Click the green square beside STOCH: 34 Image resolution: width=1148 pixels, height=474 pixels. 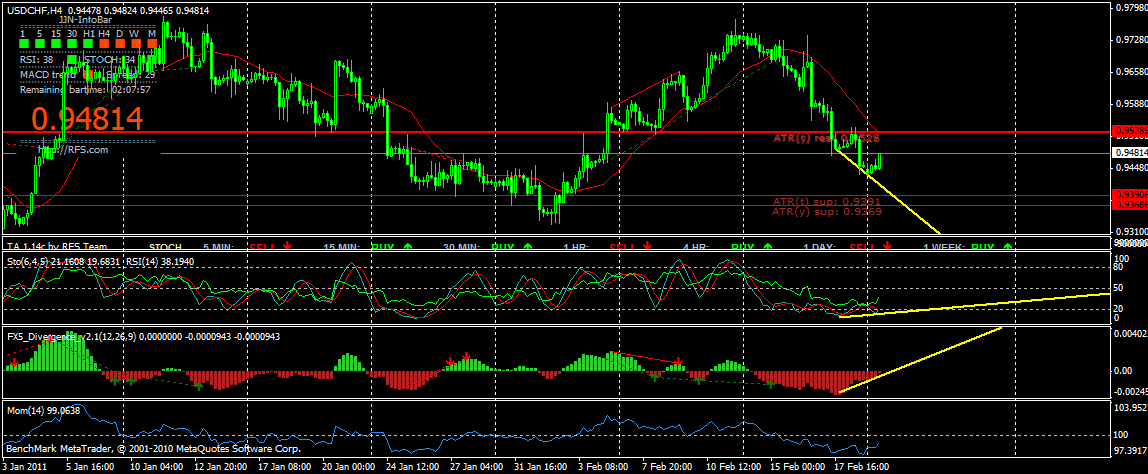coord(152,59)
